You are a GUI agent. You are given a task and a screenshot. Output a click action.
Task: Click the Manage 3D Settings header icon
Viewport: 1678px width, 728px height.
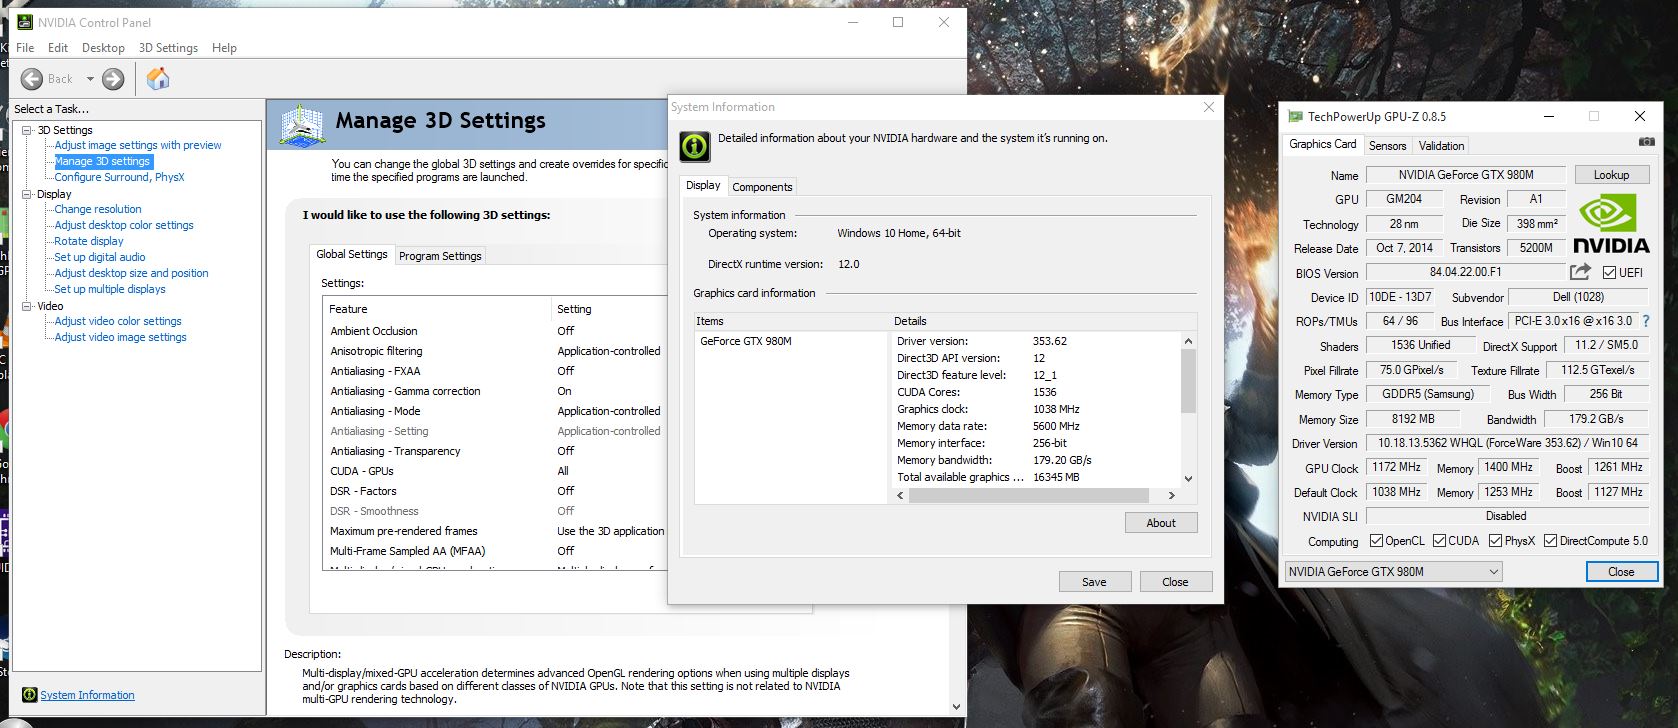click(303, 126)
